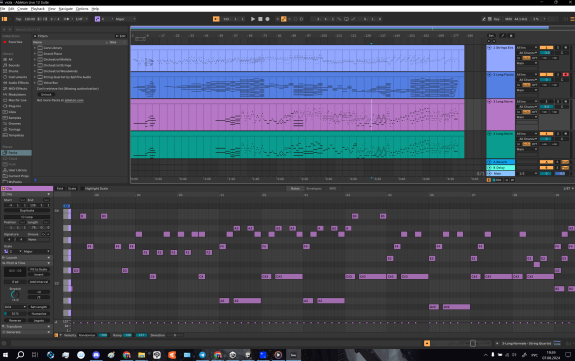
Task: Click the lock envelopes icon above the track headers
Action: [511, 36]
